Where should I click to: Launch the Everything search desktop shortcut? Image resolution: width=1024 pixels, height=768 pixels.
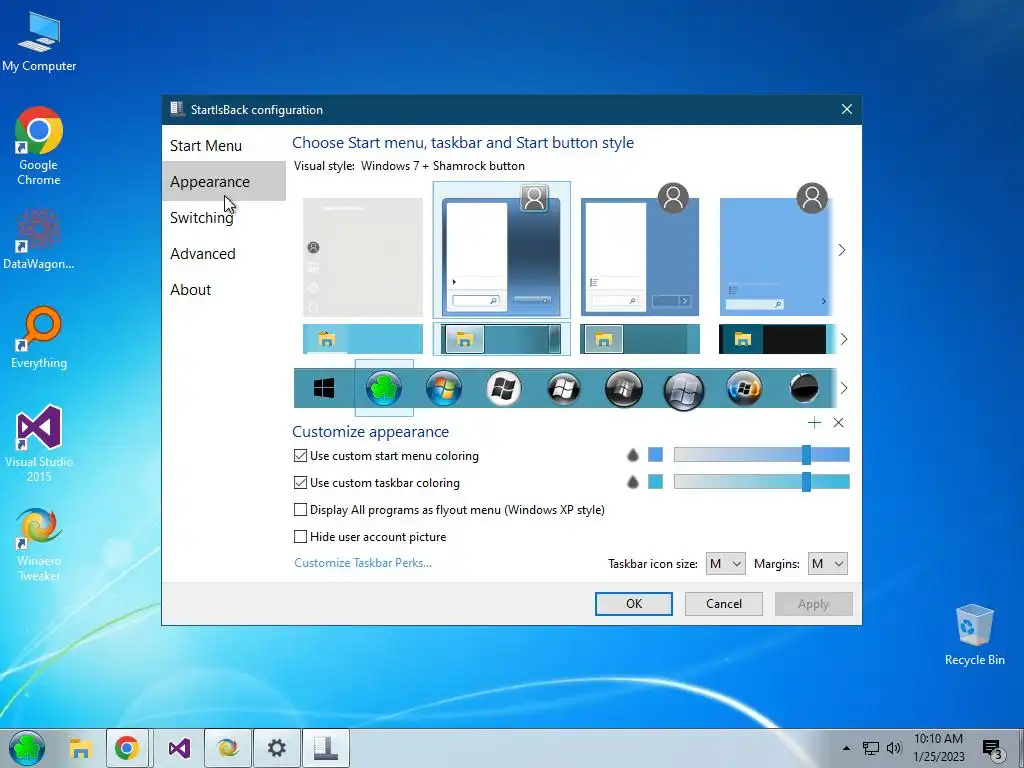(x=39, y=338)
